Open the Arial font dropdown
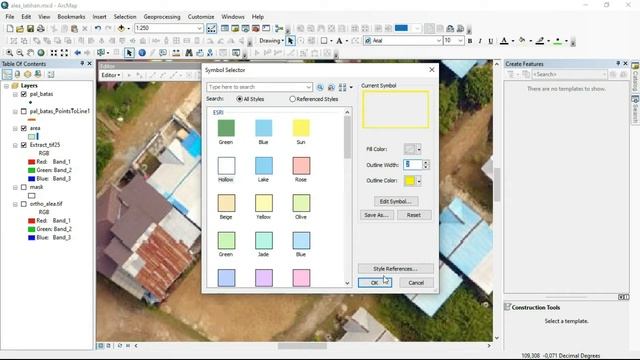The height and width of the screenshot is (360, 640). (439, 41)
